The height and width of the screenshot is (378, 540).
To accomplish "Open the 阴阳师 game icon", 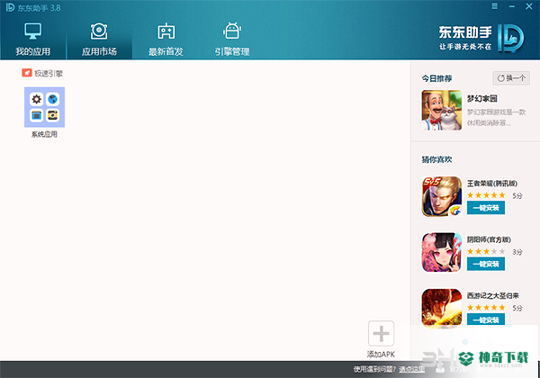I will pos(442,252).
